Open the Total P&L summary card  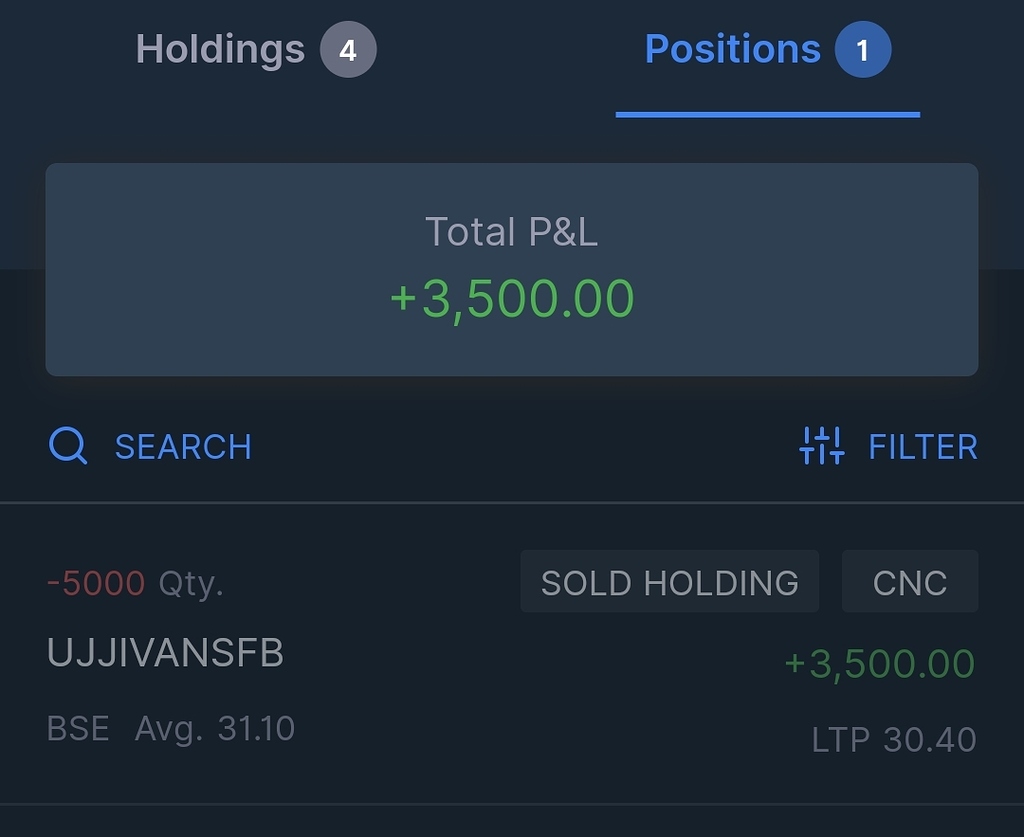tap(512, 270)
